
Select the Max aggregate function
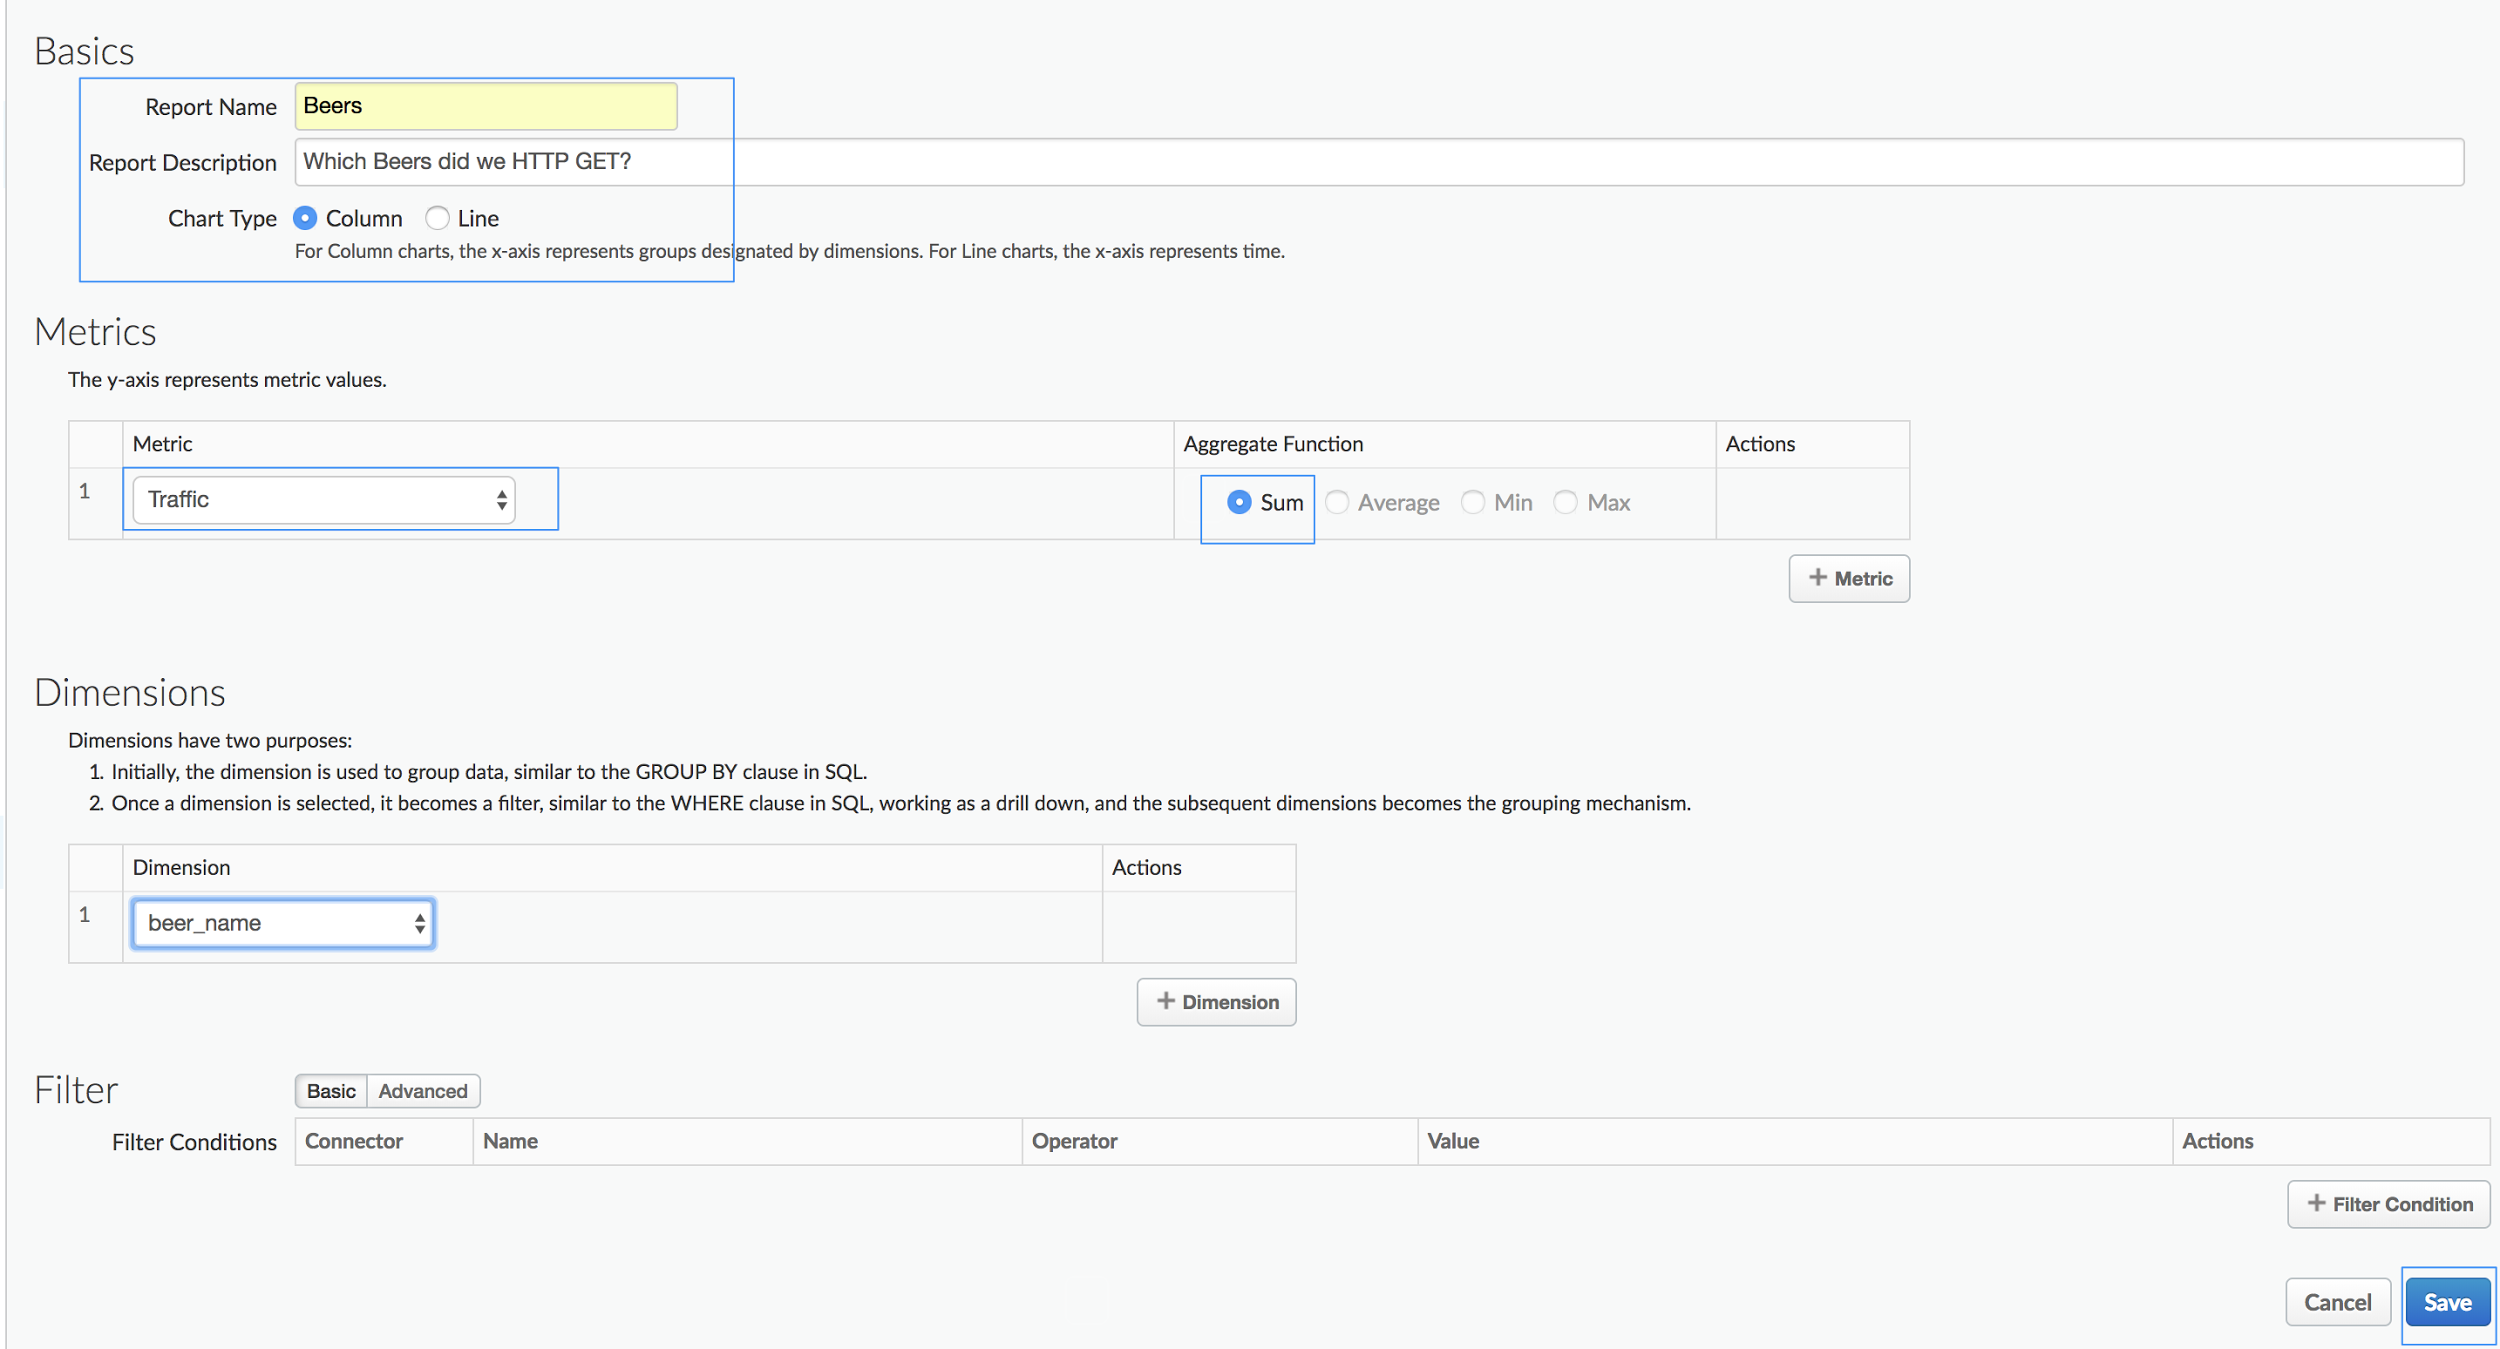[x=1565, y=502]
